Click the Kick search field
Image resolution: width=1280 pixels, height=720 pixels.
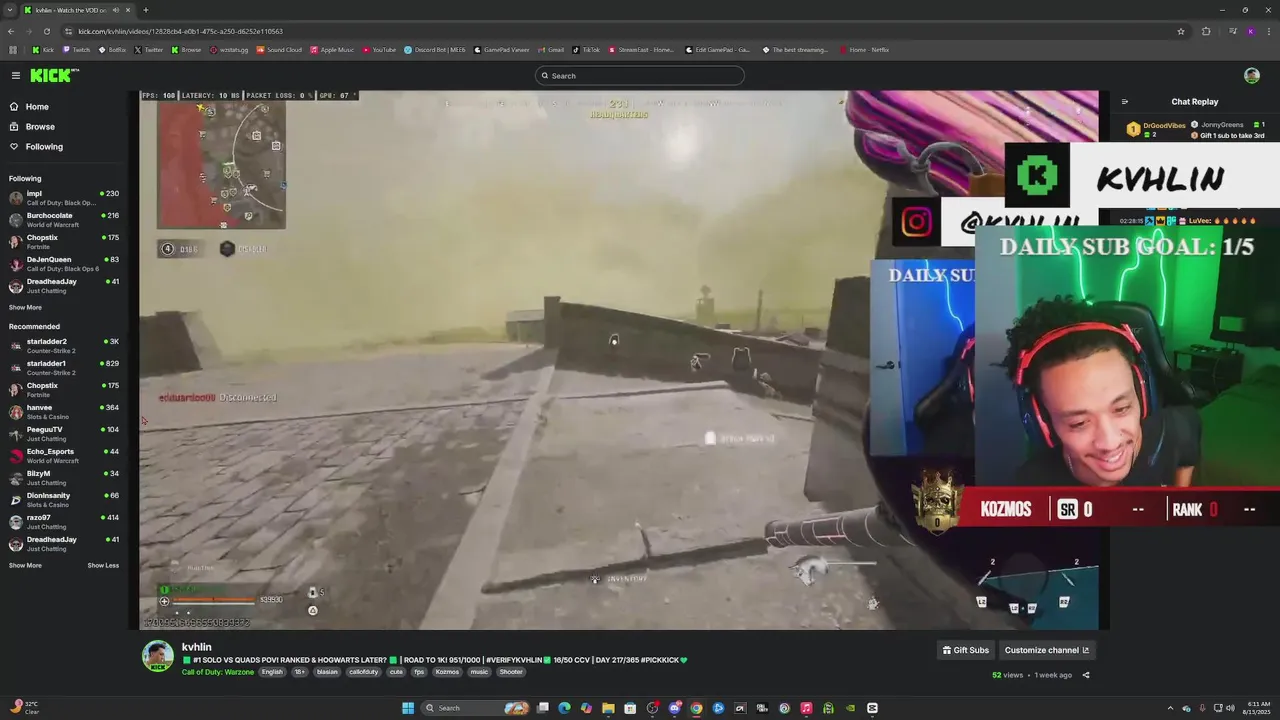coord(640,76)
